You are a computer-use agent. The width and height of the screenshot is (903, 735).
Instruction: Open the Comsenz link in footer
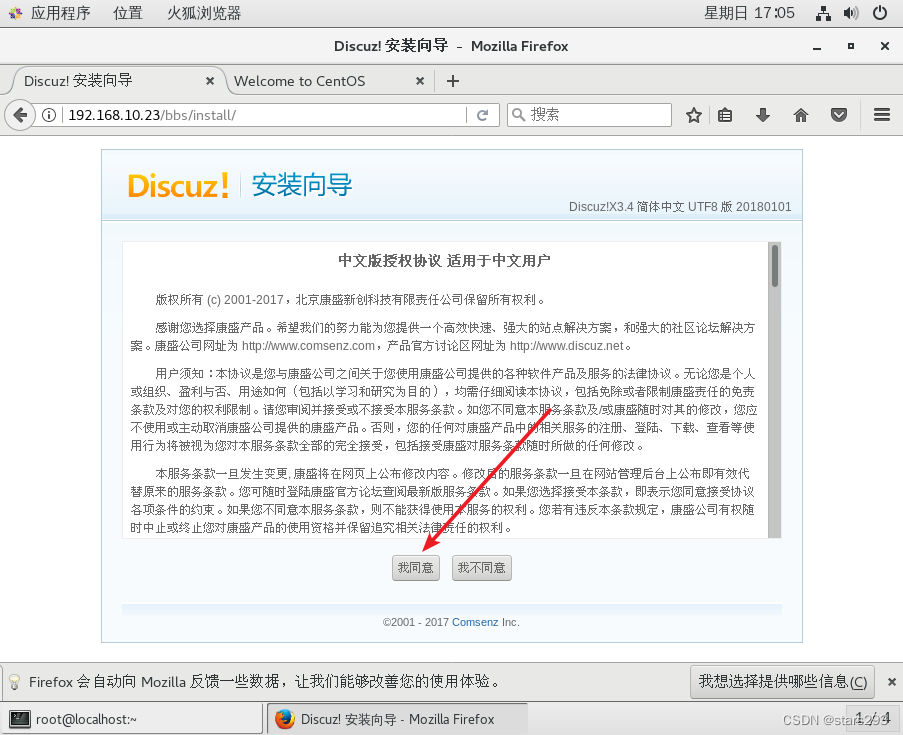(475, 622)
